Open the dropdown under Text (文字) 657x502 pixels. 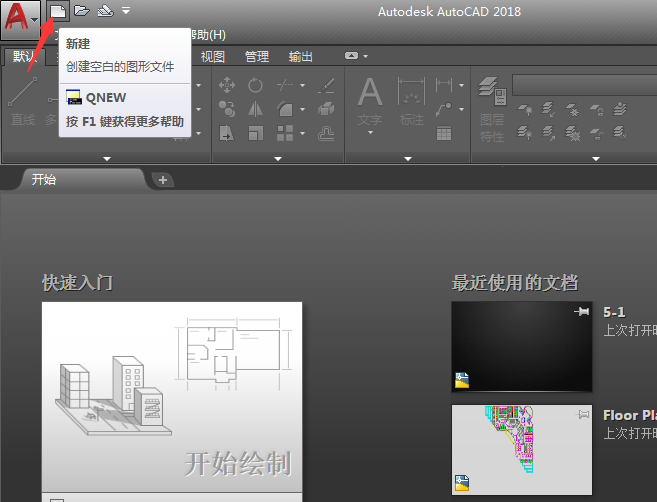tap(370, 133)
